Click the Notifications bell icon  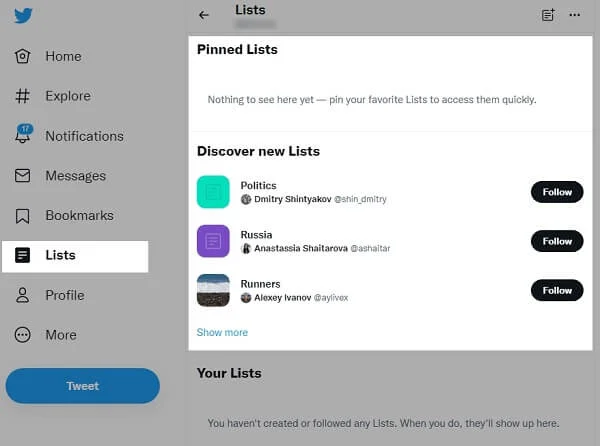click(22, 135)
